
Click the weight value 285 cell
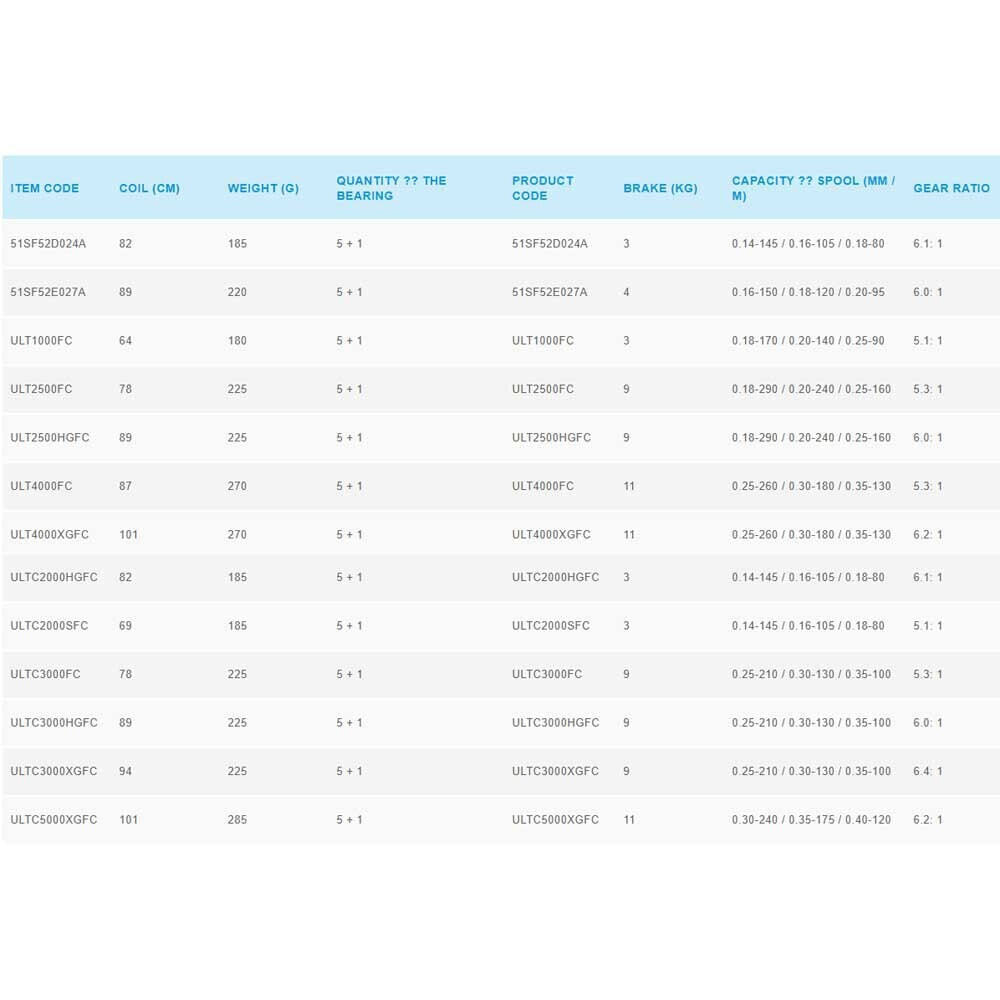pos(237,820)
